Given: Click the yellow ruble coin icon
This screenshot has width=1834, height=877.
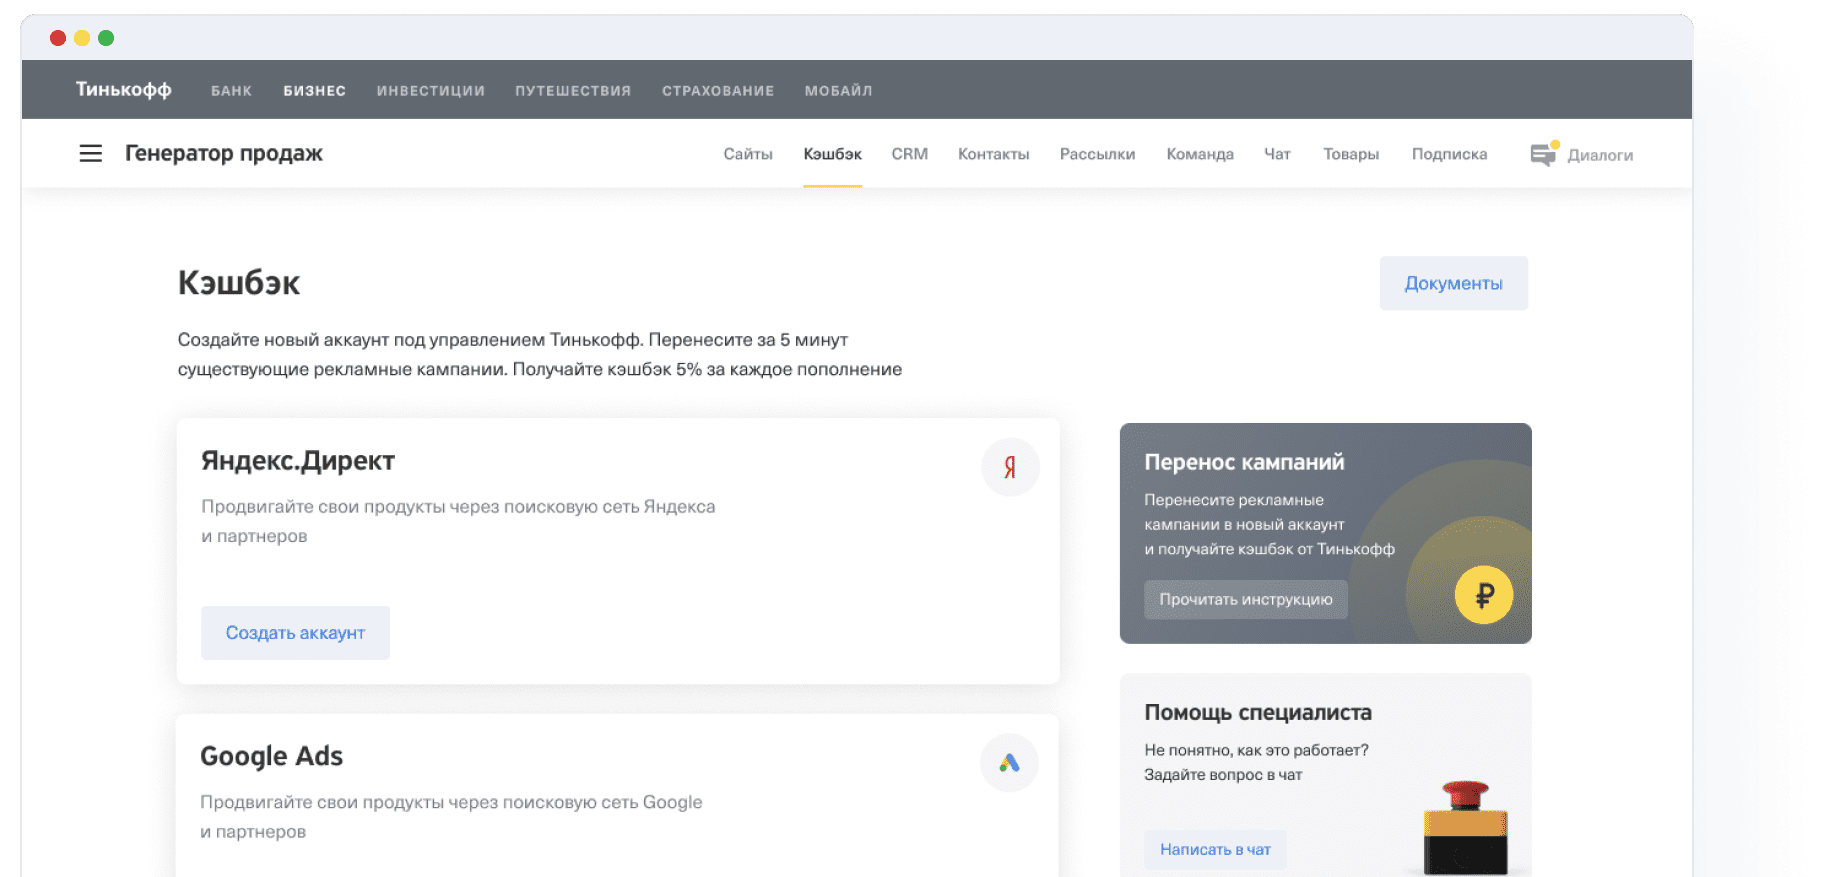Looking at the screenshot, I should (1484, 595).
